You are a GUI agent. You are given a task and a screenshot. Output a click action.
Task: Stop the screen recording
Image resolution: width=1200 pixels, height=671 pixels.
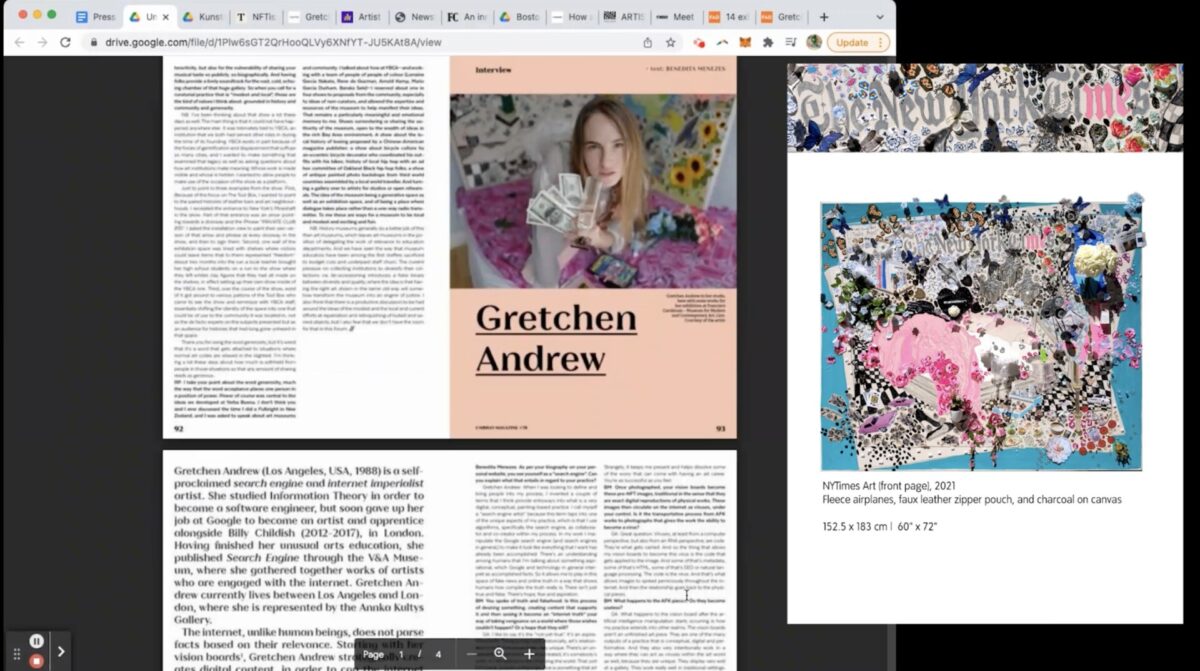(36, 660)
